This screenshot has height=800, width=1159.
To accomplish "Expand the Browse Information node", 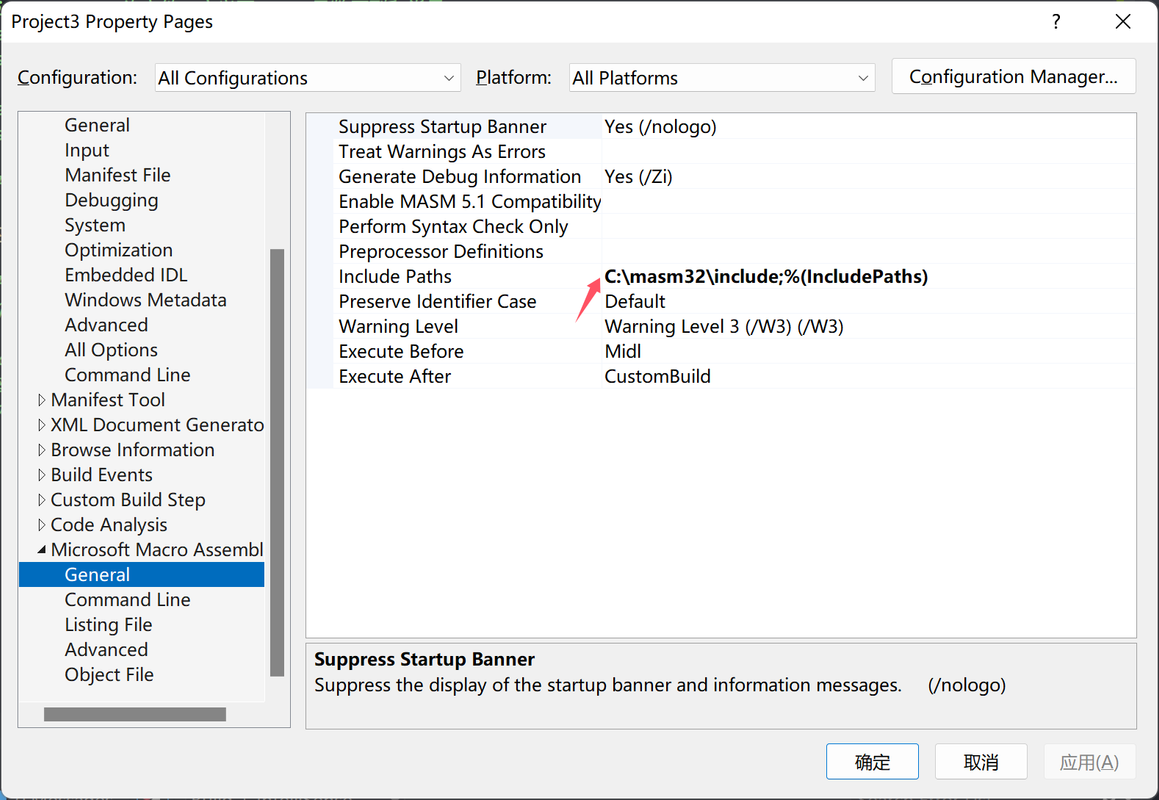I will pyautogui.click(x=41, y=450).
